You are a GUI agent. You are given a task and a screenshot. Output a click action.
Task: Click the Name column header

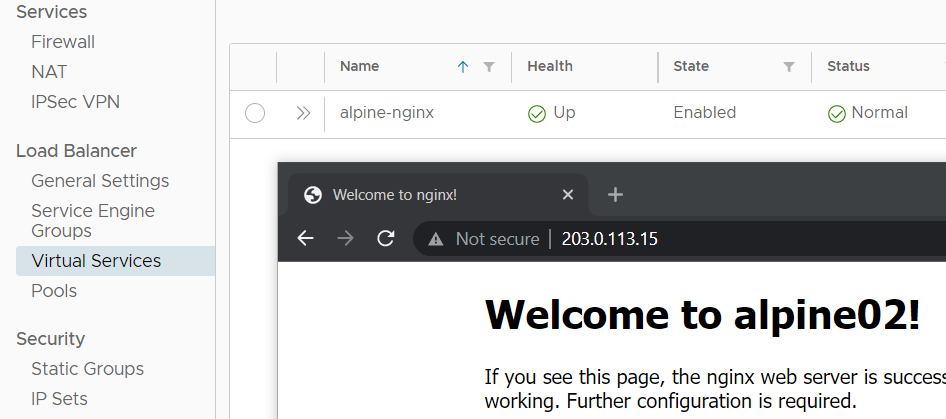click(360, 66)
